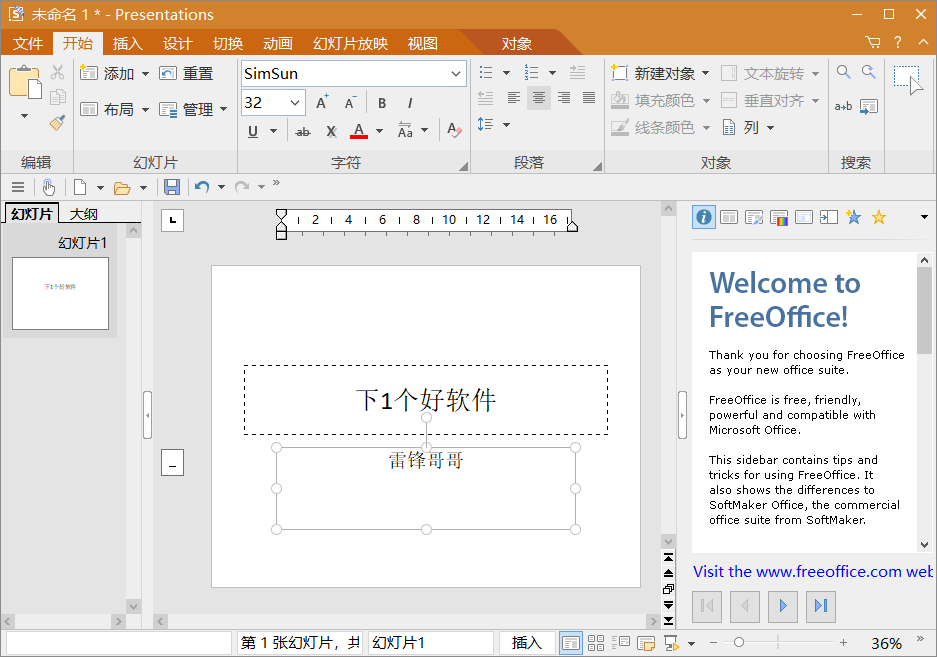Toggle bold formatting
This screenshot has height=657, width=937.
coord(382,103)
